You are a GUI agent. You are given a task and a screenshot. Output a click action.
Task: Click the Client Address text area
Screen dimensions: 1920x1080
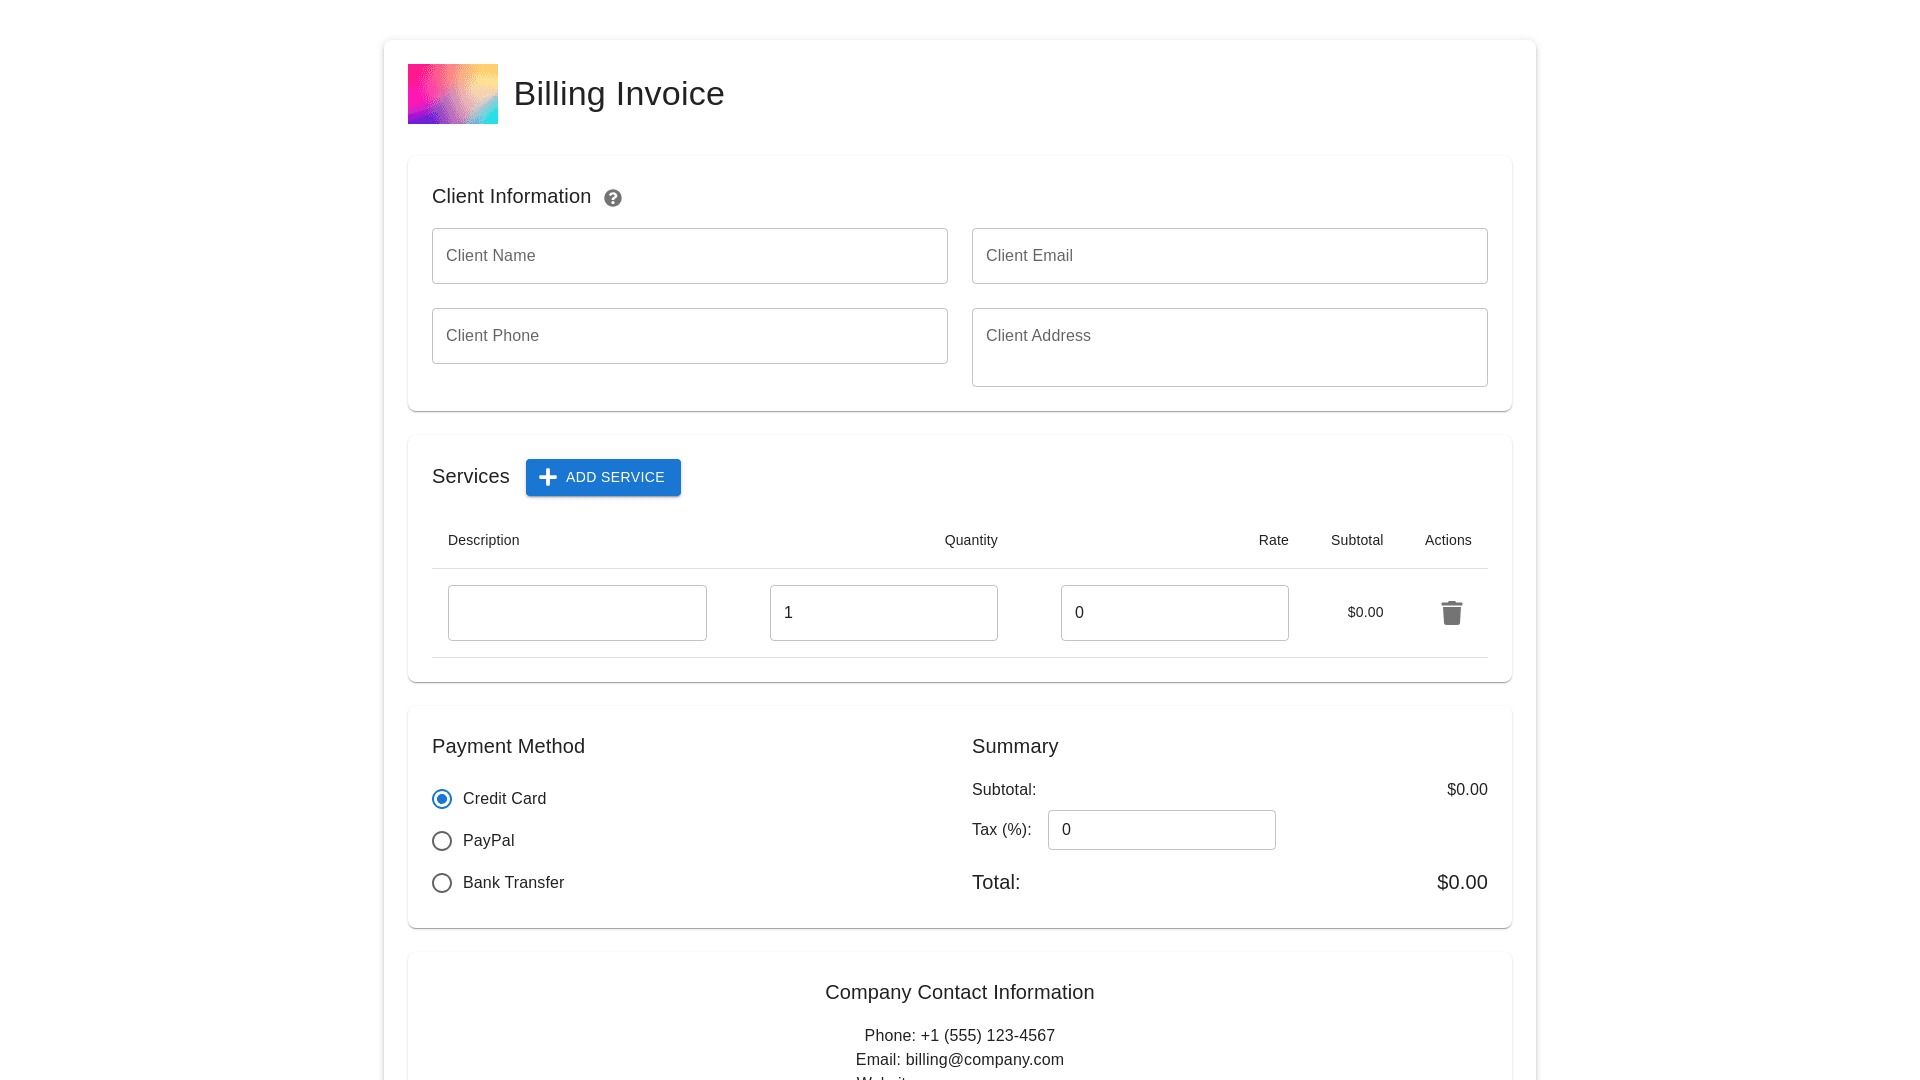1229,347
